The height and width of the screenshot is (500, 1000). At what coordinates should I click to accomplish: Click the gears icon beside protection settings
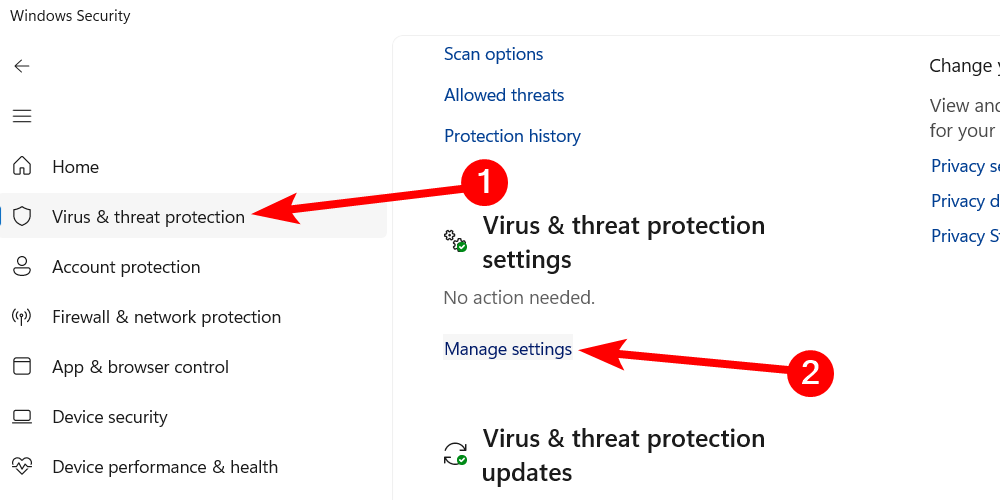pyautogui.click(x=455, y=240)
